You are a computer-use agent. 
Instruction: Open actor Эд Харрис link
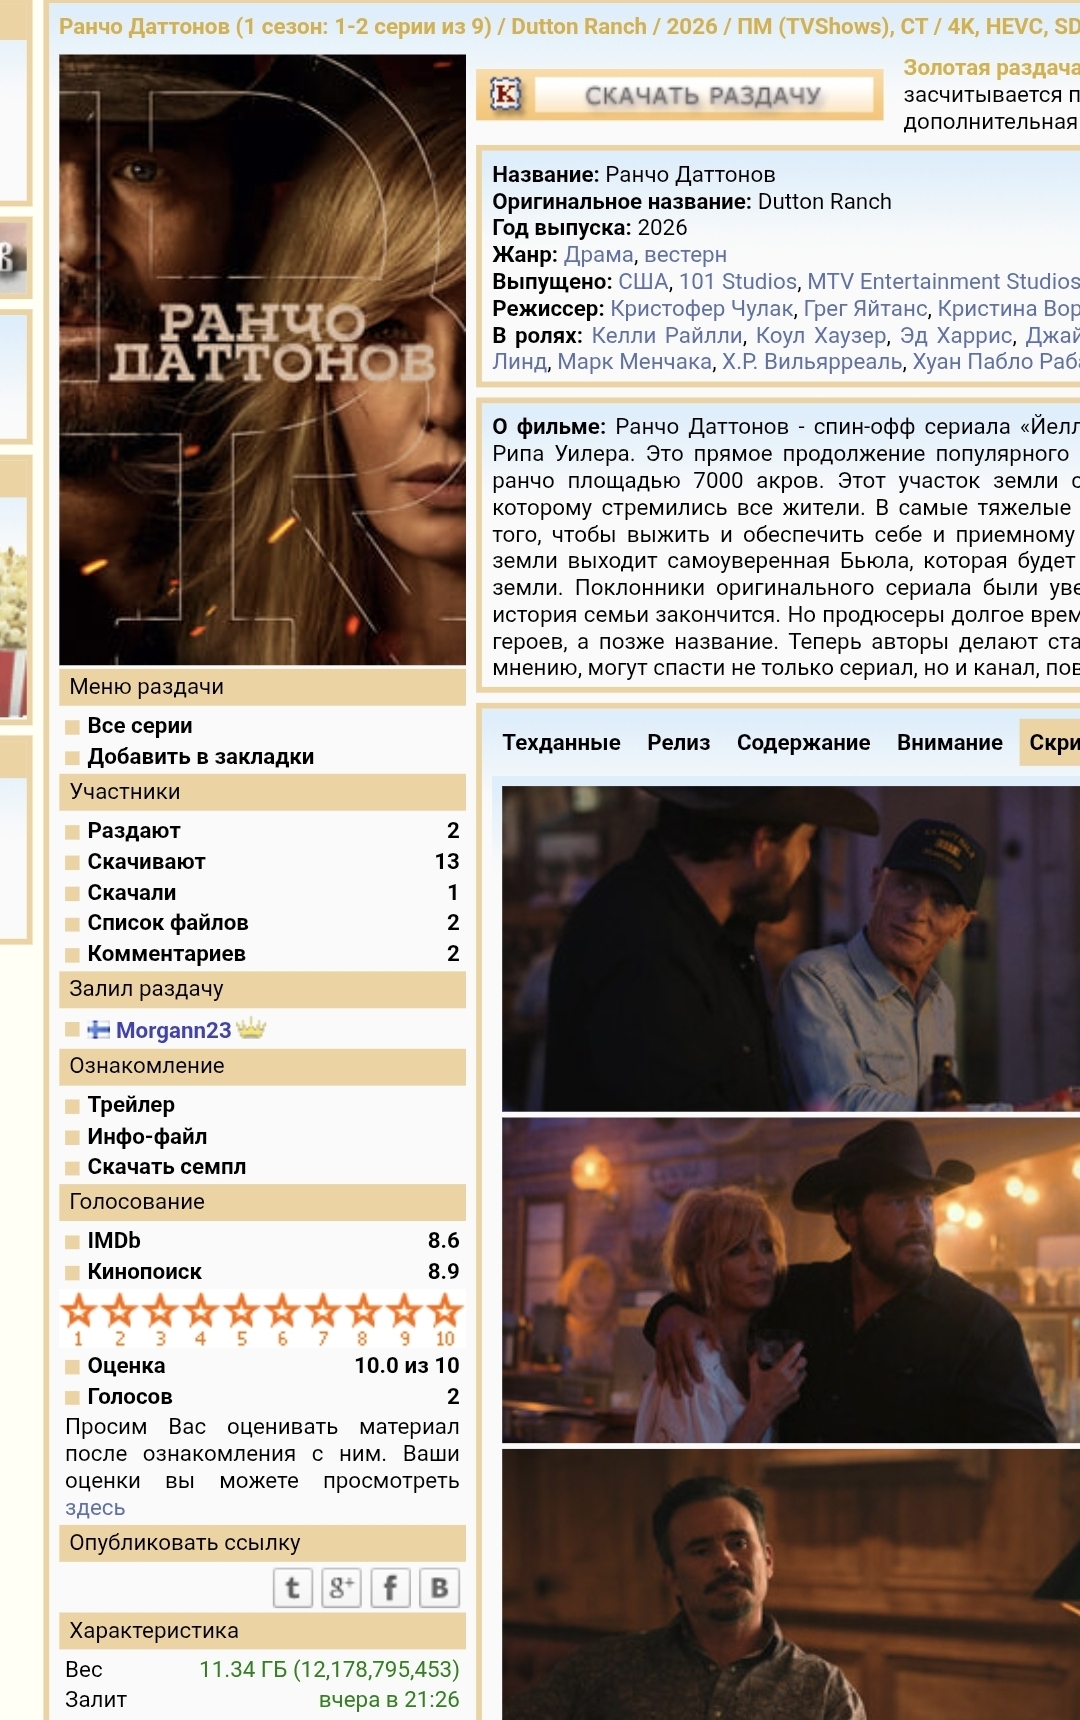click(x=957, y=336)
